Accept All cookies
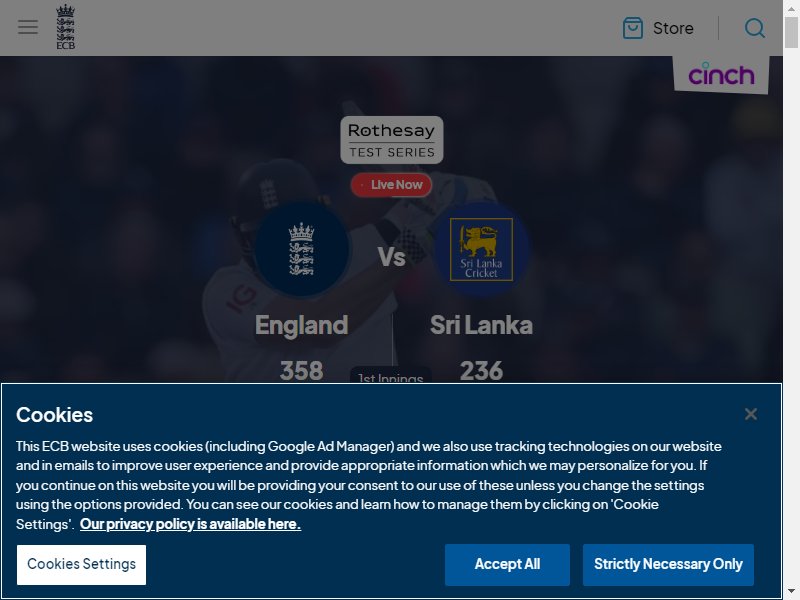Viewport: 800px width, 600px height. click(x=507, y=564)
